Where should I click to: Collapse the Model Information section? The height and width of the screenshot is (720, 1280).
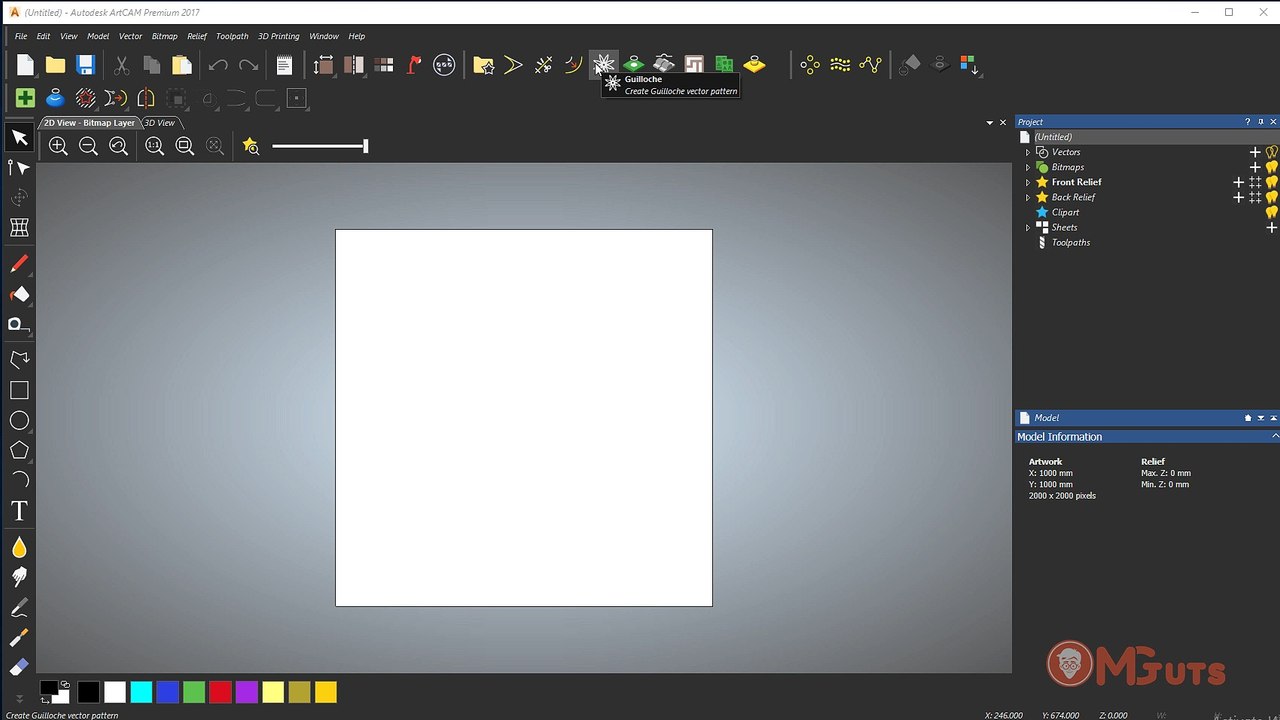[1275, 437]
